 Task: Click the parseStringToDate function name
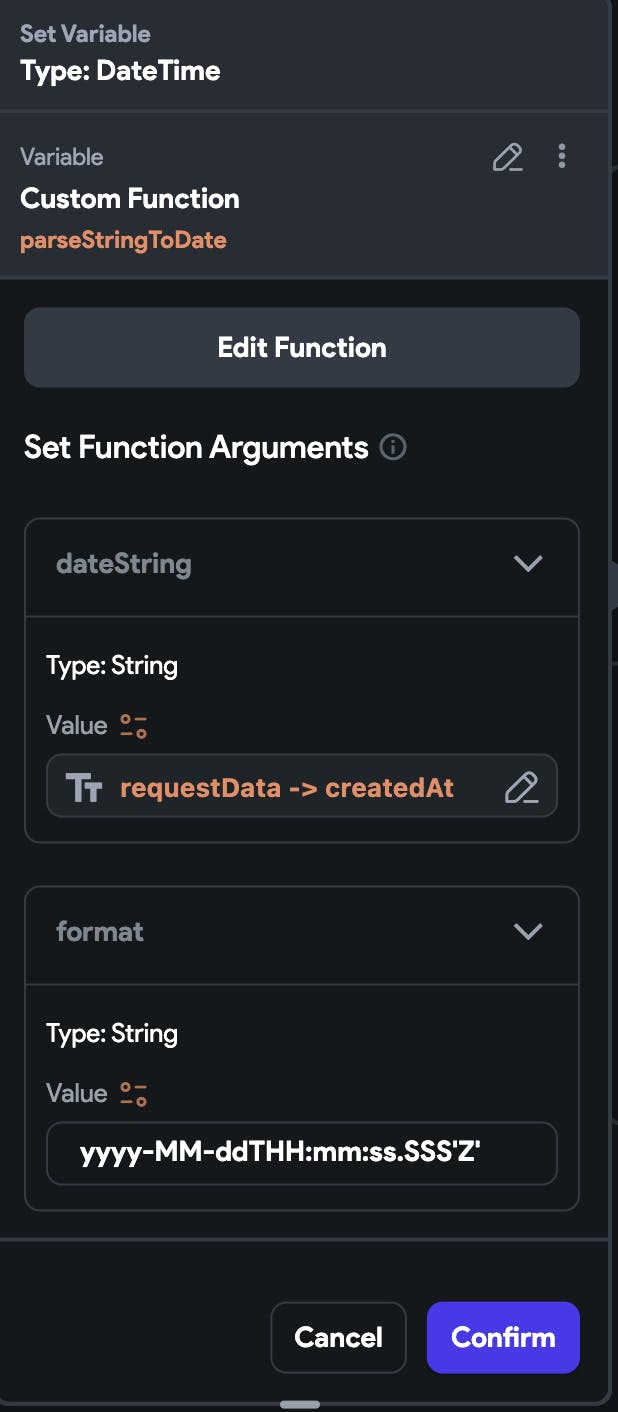(x=123, y=241)
